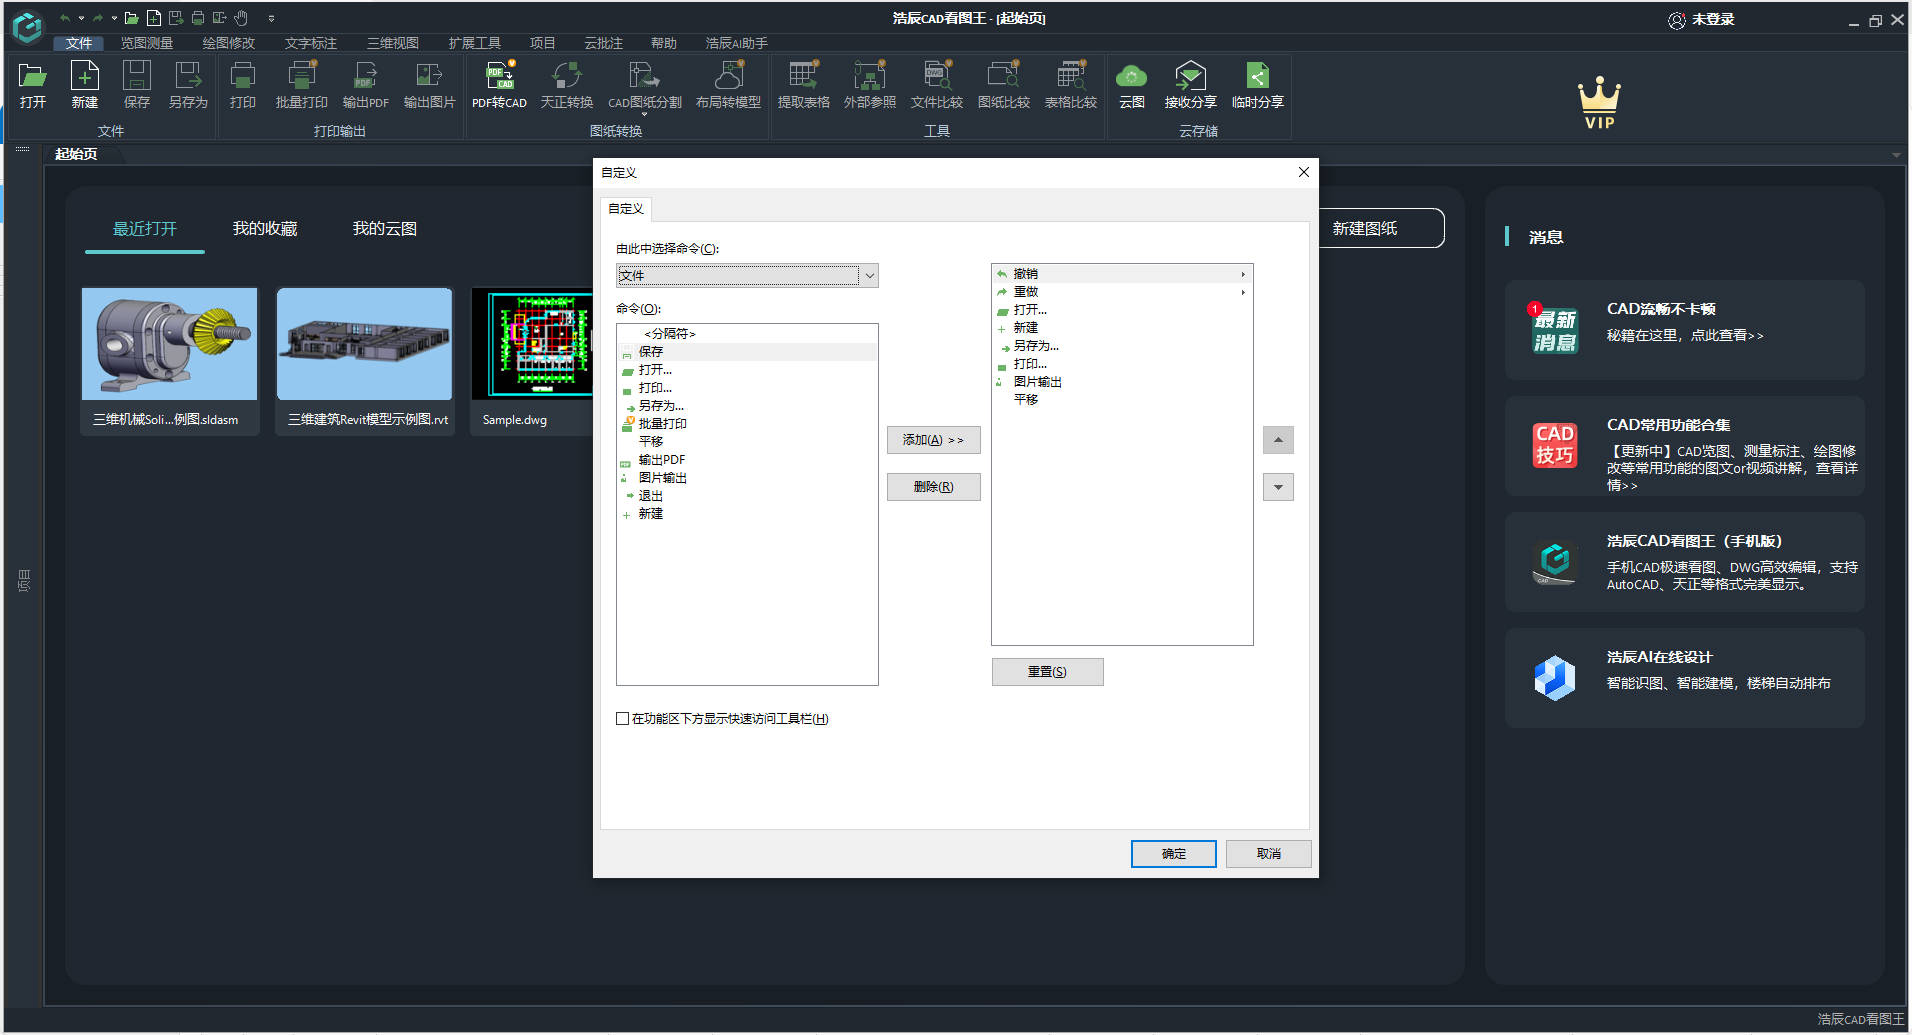Click the 打印 (Print) ribbon icon
The width and height of the screenshot is (1912, 1035).
(243, 85)
